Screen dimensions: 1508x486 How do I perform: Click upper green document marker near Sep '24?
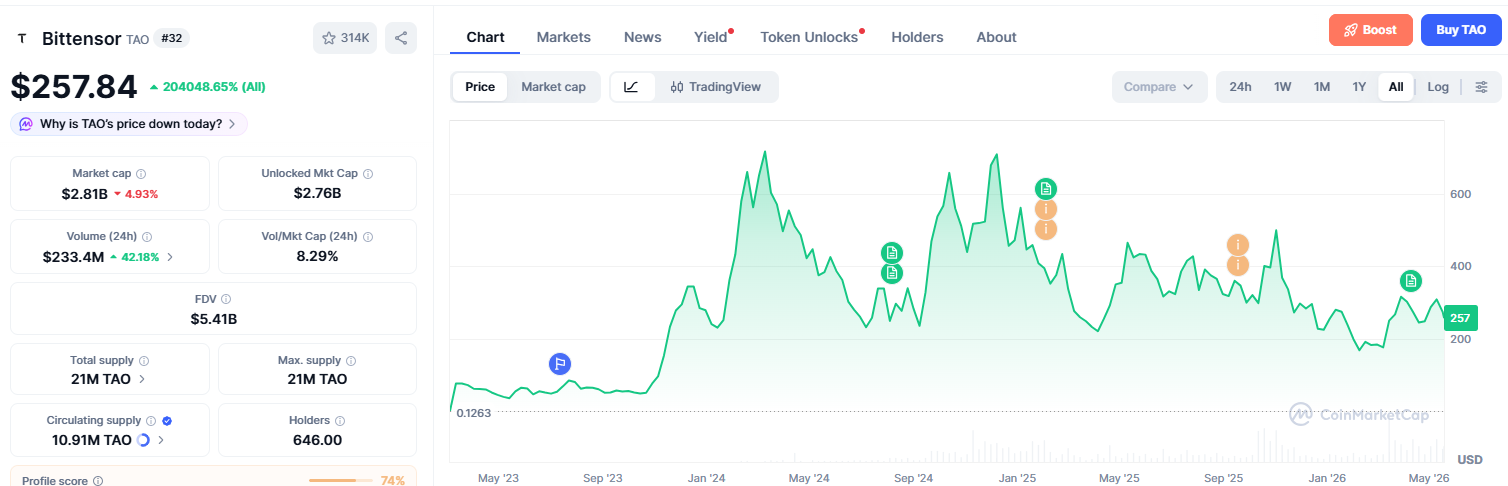[x=892, y=253]
